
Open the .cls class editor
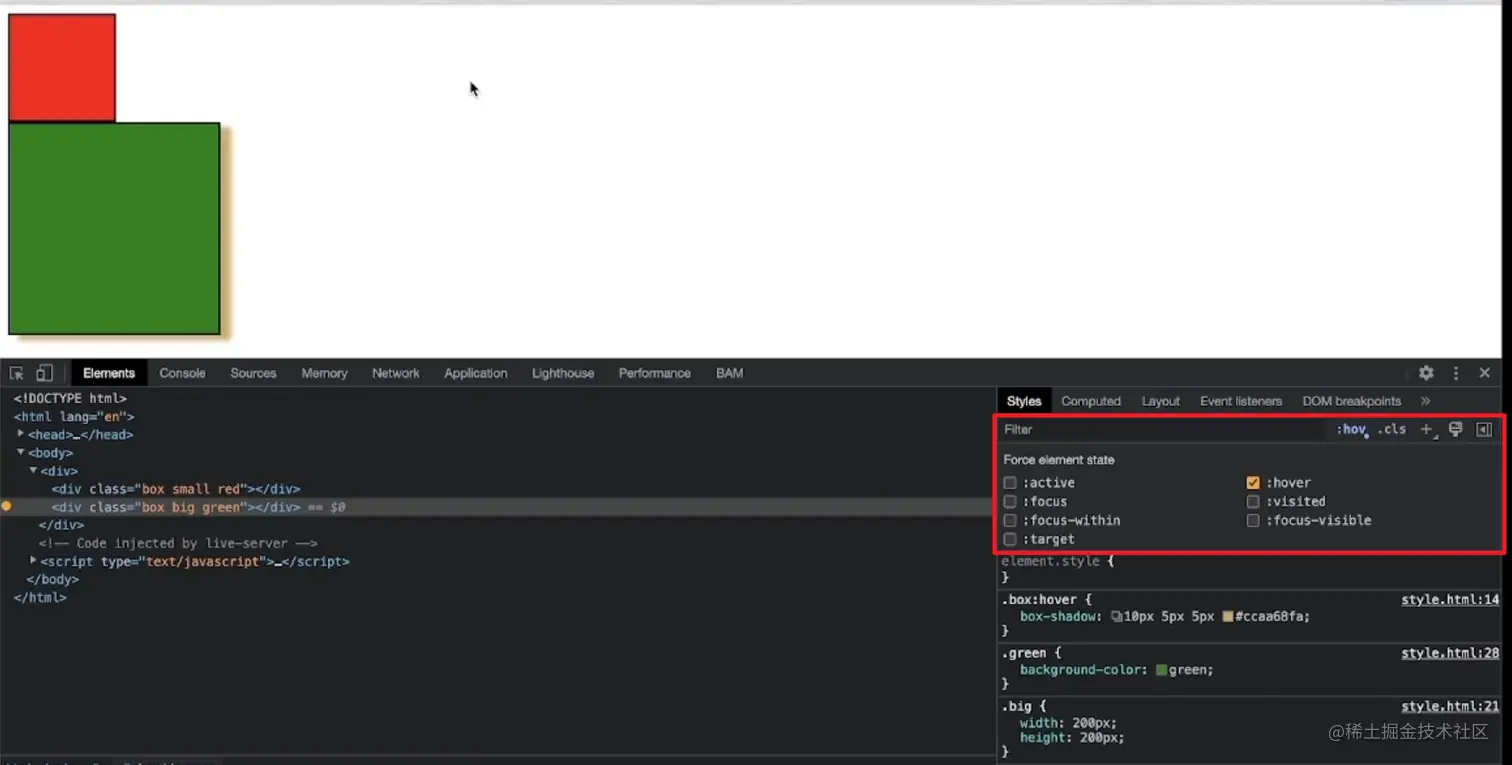pos(1392,429)
